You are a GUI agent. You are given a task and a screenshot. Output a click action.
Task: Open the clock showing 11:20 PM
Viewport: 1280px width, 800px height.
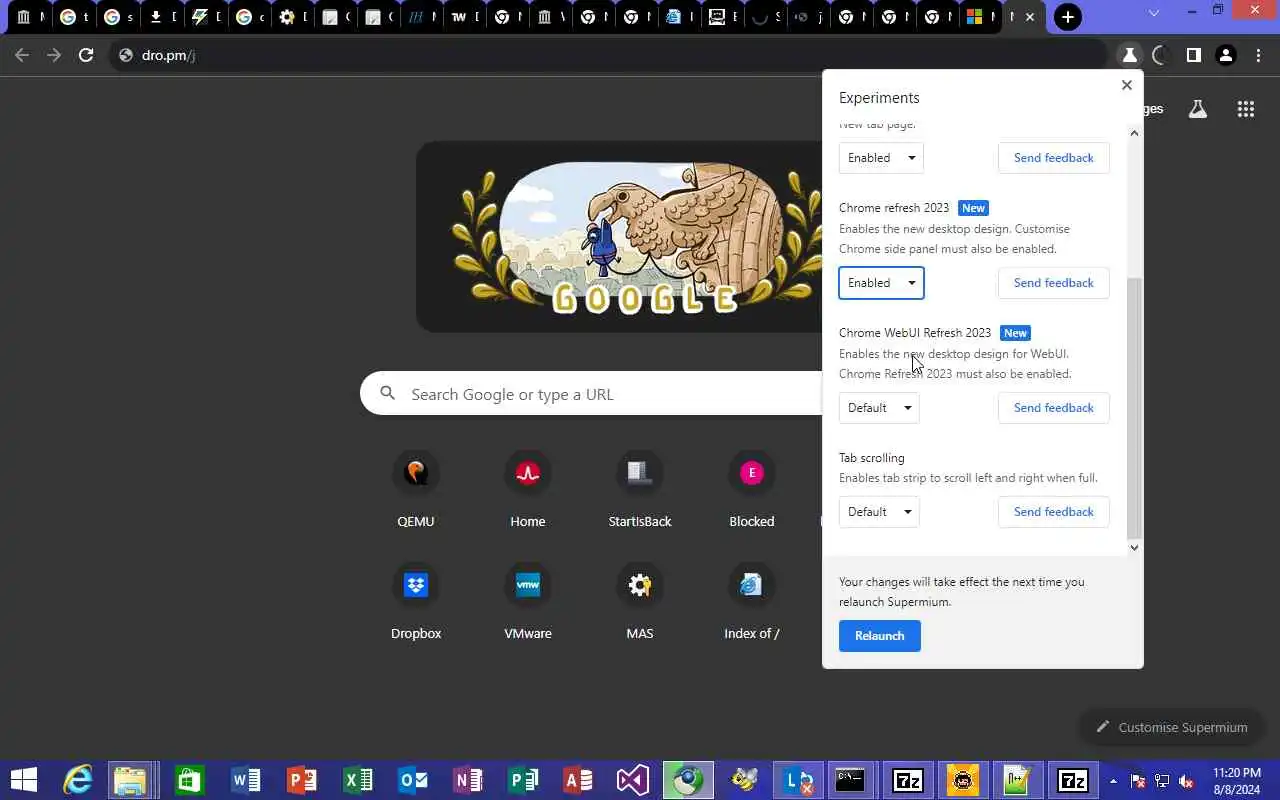pos(1236,781)
